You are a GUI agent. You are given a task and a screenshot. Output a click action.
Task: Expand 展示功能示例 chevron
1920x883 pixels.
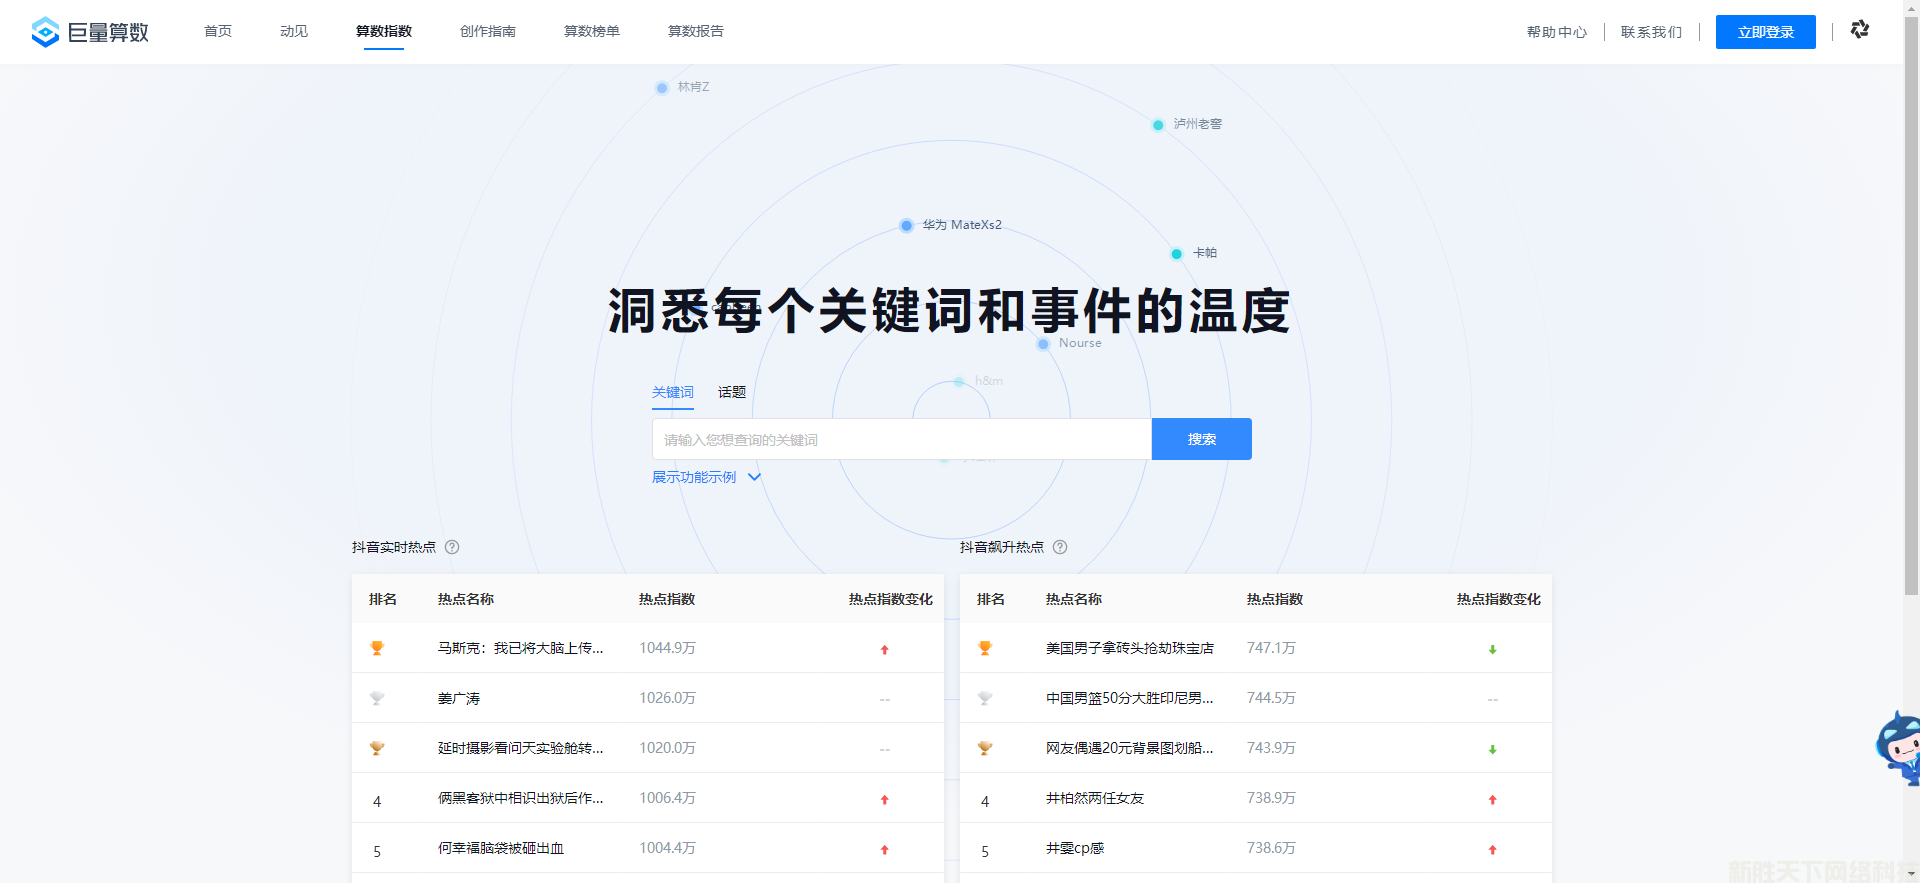[x=755, y=477]
